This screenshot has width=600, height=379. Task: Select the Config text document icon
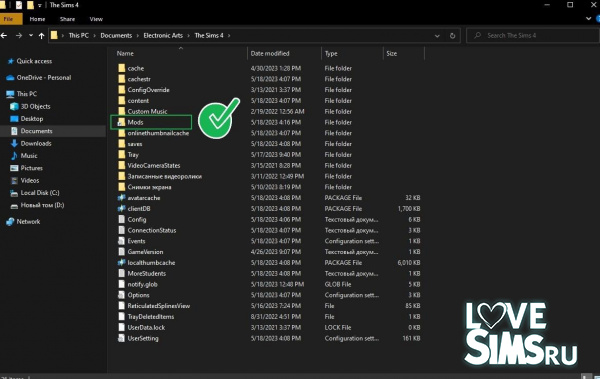click(x=122, y=219)
